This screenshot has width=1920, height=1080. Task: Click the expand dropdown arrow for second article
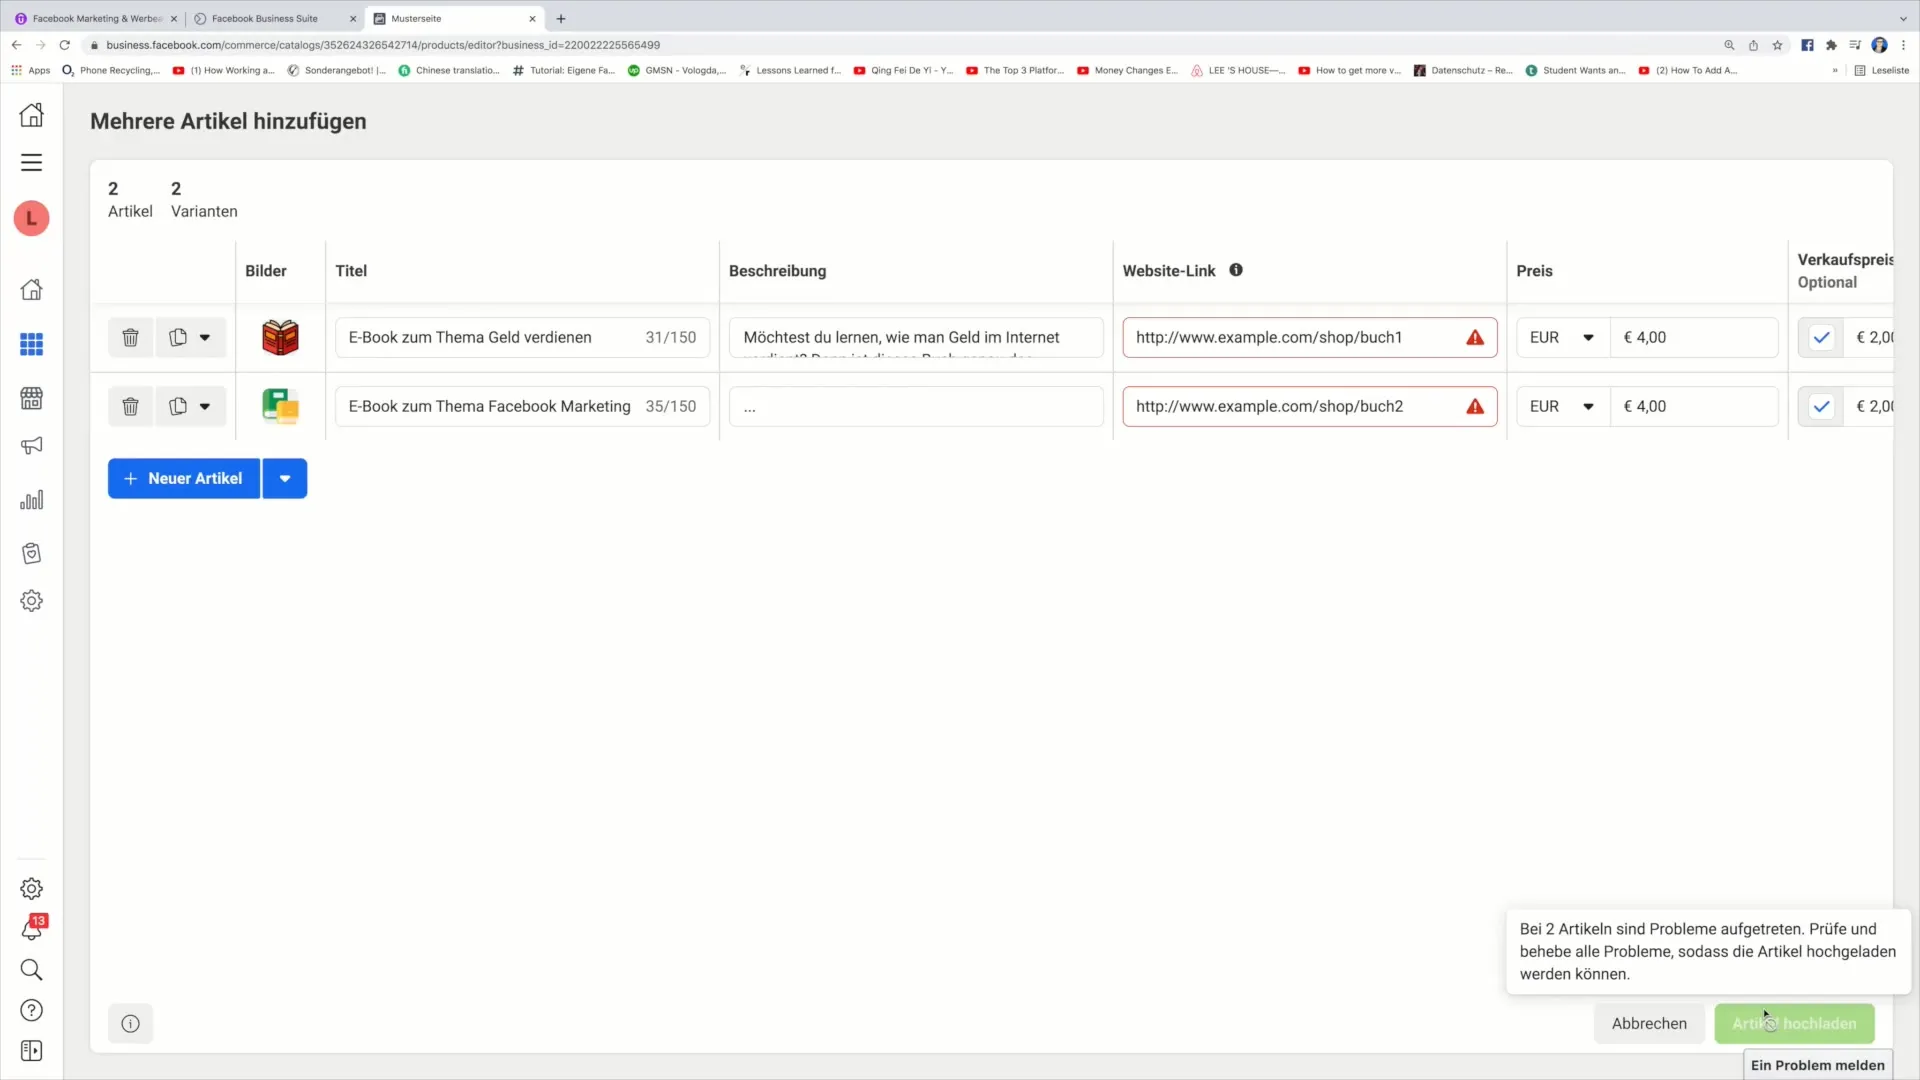pos(206,406)
